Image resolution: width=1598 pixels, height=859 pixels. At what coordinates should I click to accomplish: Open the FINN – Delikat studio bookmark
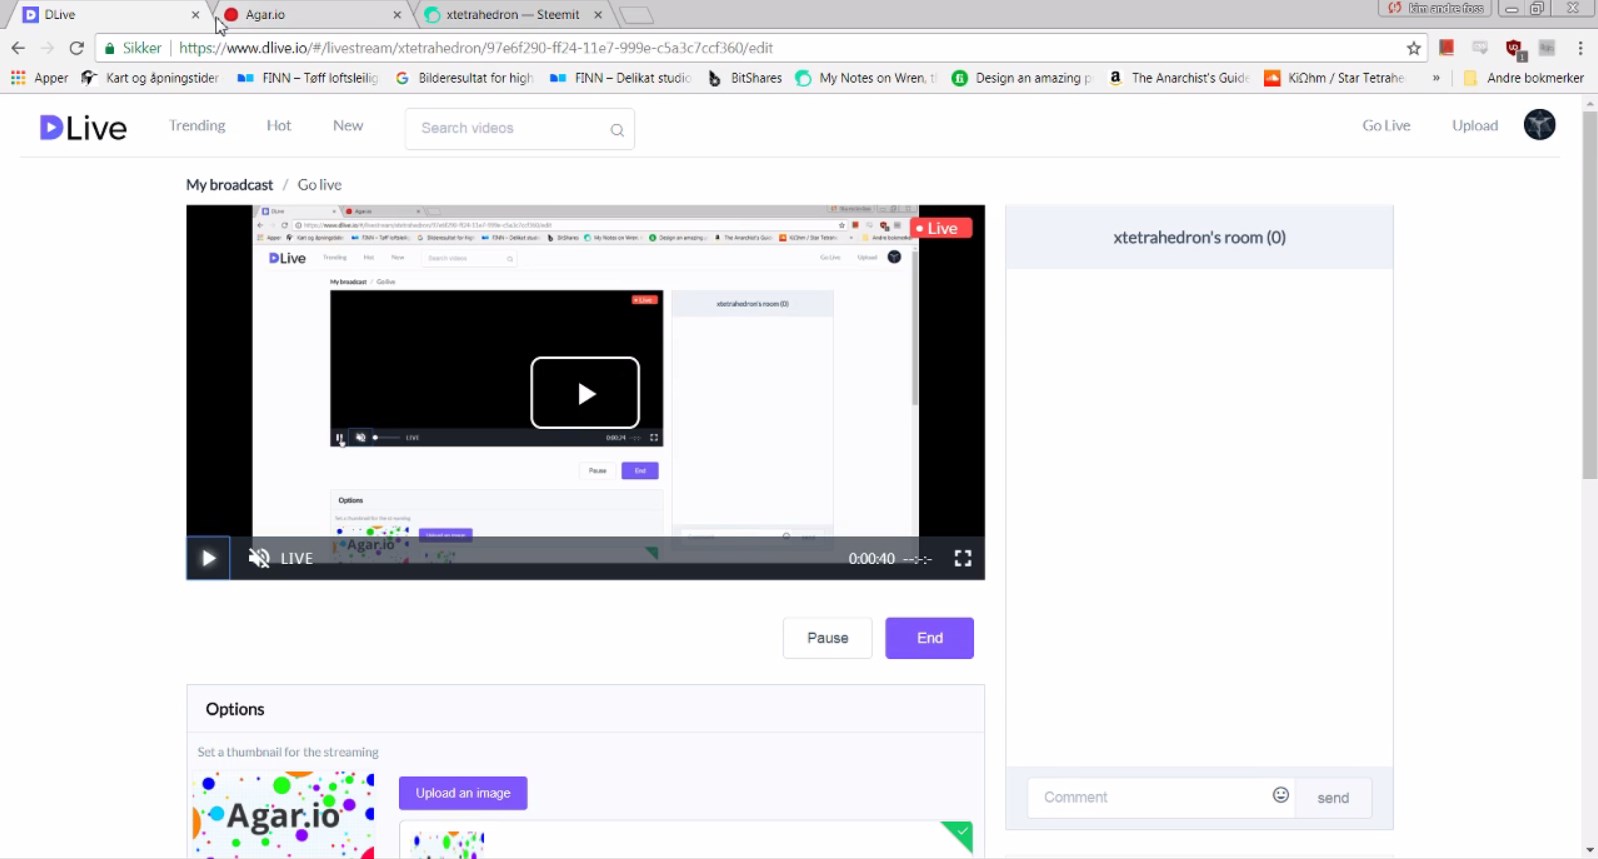point(621,77)
